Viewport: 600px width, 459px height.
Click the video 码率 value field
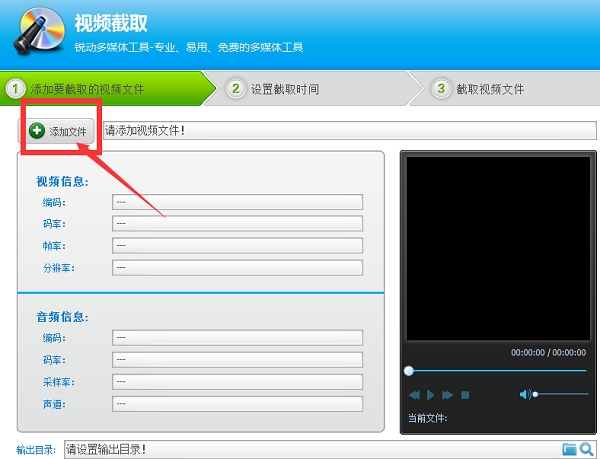point(237,223)
